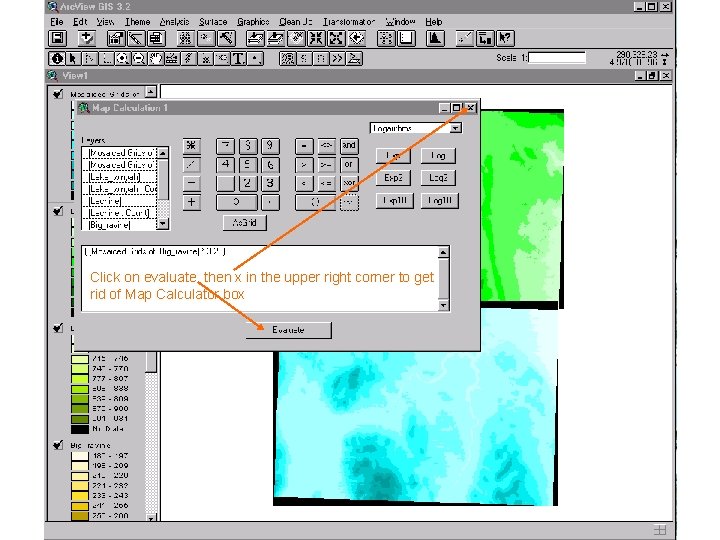Viewport: 720px width, 540px height.
Task: Click the 747 - 776 green legend swatch
Action: (79, 369)
